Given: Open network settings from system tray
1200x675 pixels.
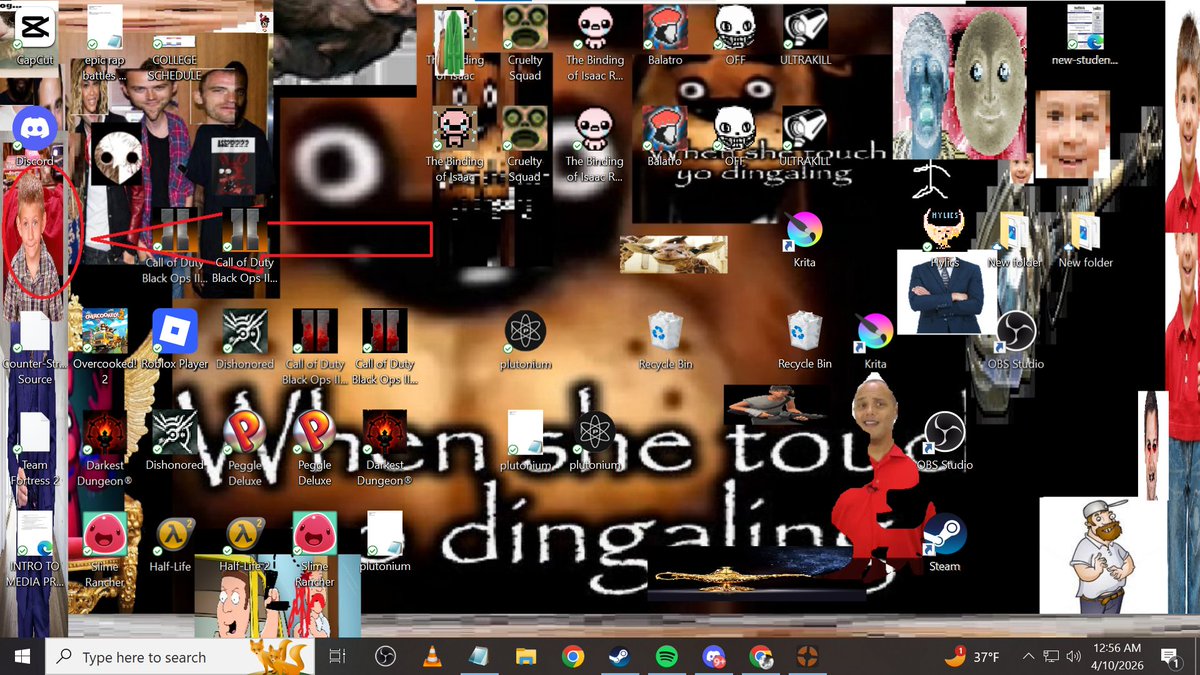Looking at the screenshot, I should [x=1051, y=657].
